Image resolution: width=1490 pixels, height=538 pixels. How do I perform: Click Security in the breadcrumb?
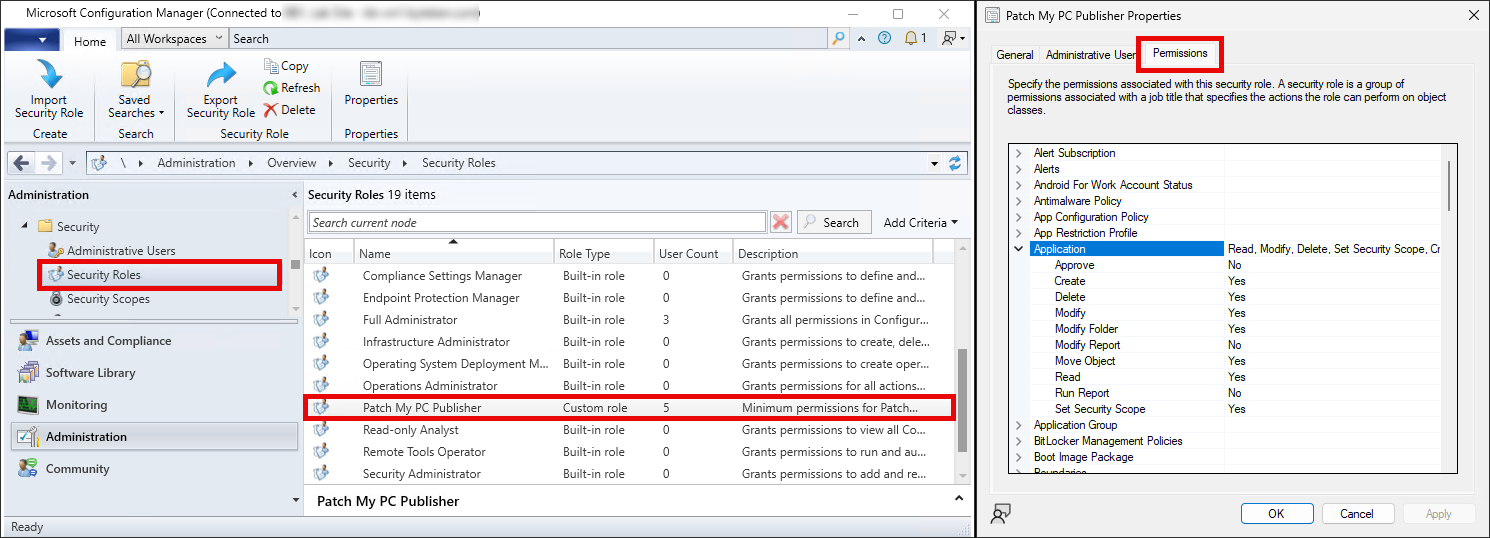point(369,163)
